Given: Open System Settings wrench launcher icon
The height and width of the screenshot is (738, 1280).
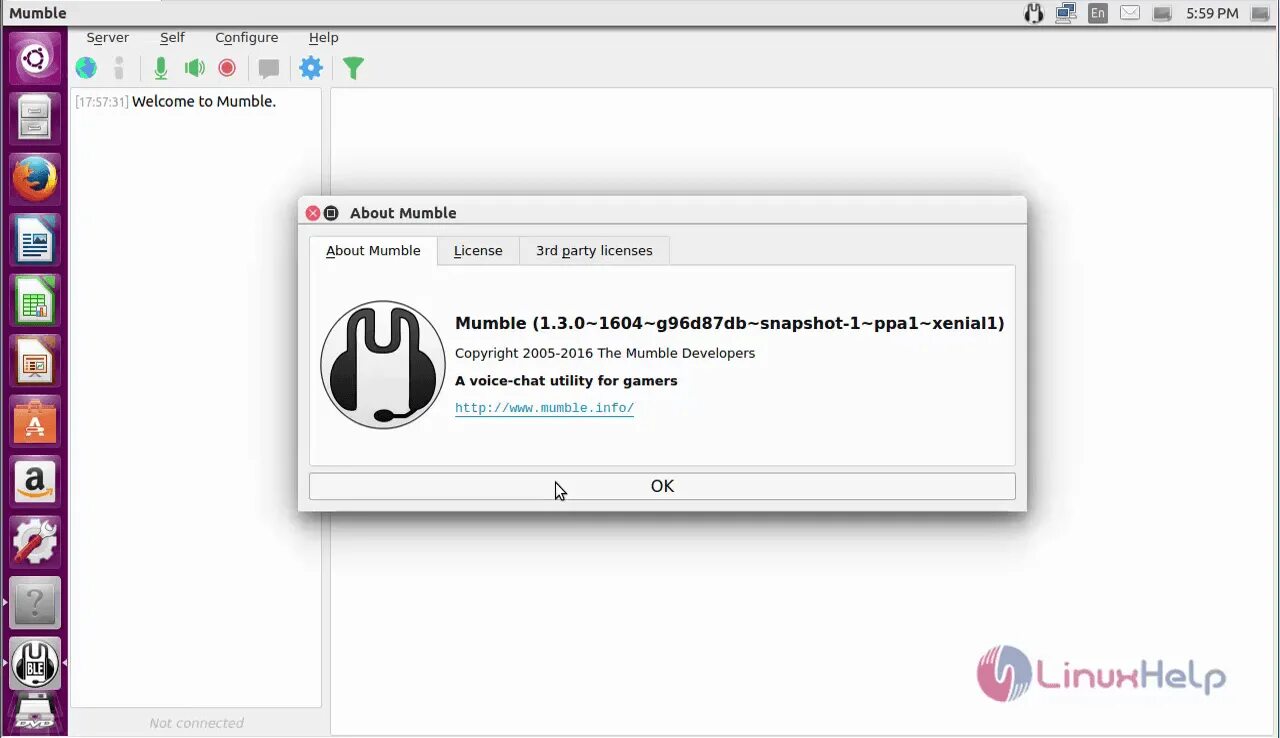Looking at the screenshot, I should click(x=35, y=543).
